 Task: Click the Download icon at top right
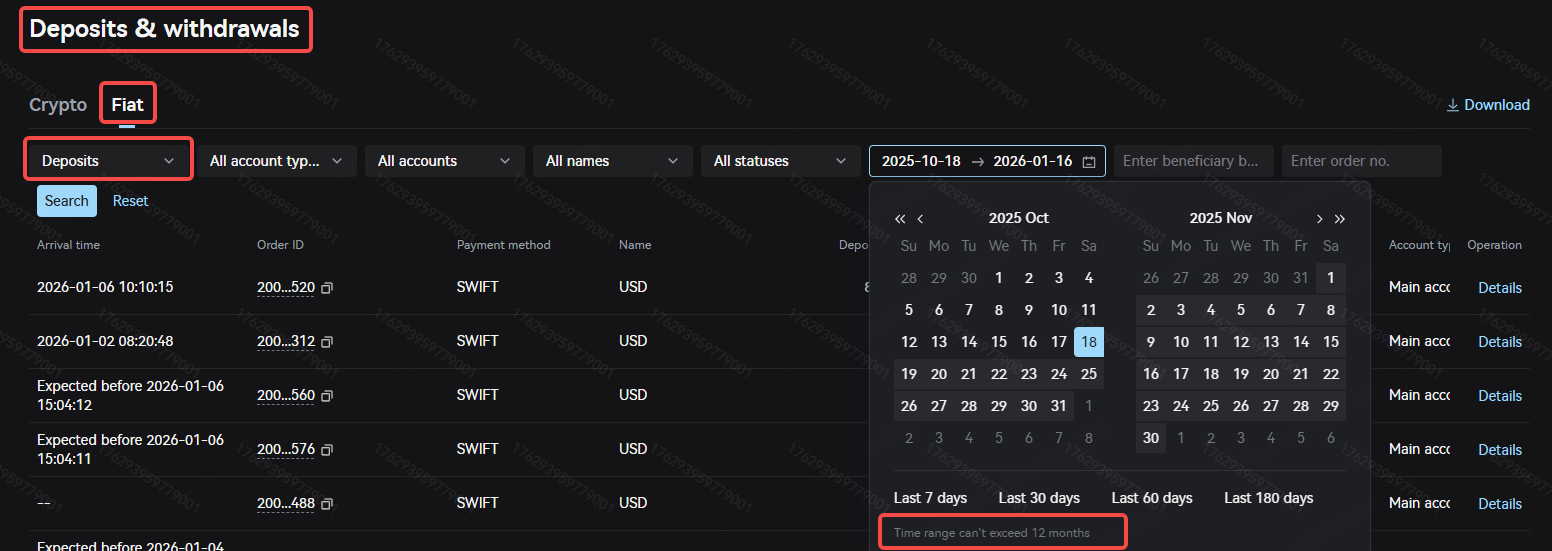pyautogui.click(x=1453, y=105)
